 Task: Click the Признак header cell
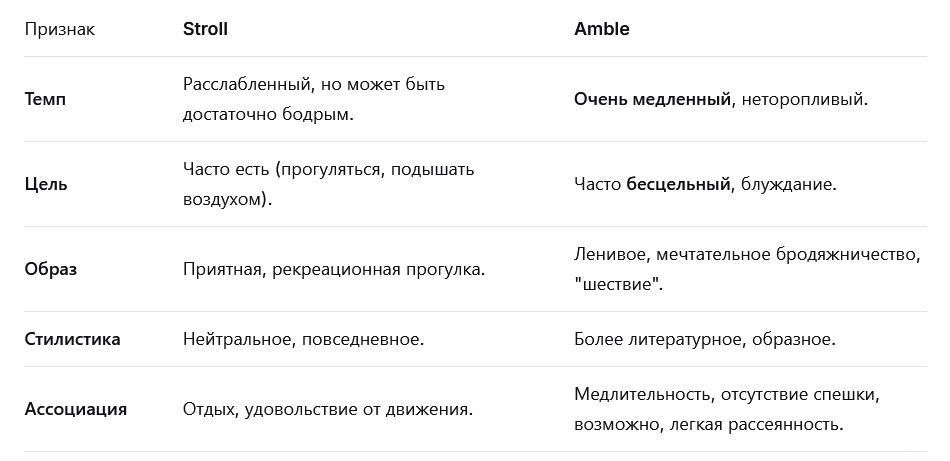59,29
